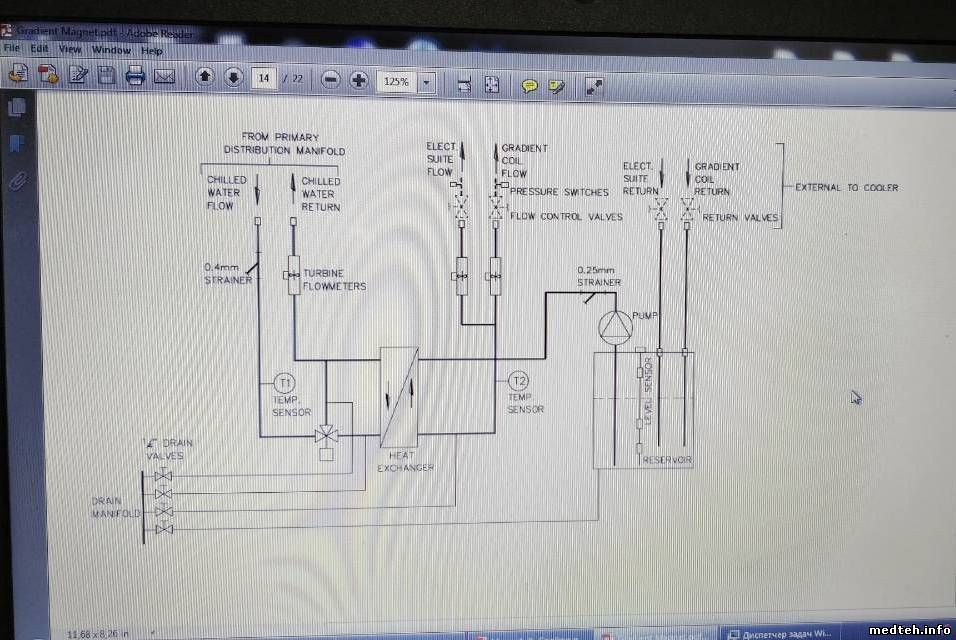Open the Attachments paperclip panel
Screen dimensions: 956x640
pos(16,181)
